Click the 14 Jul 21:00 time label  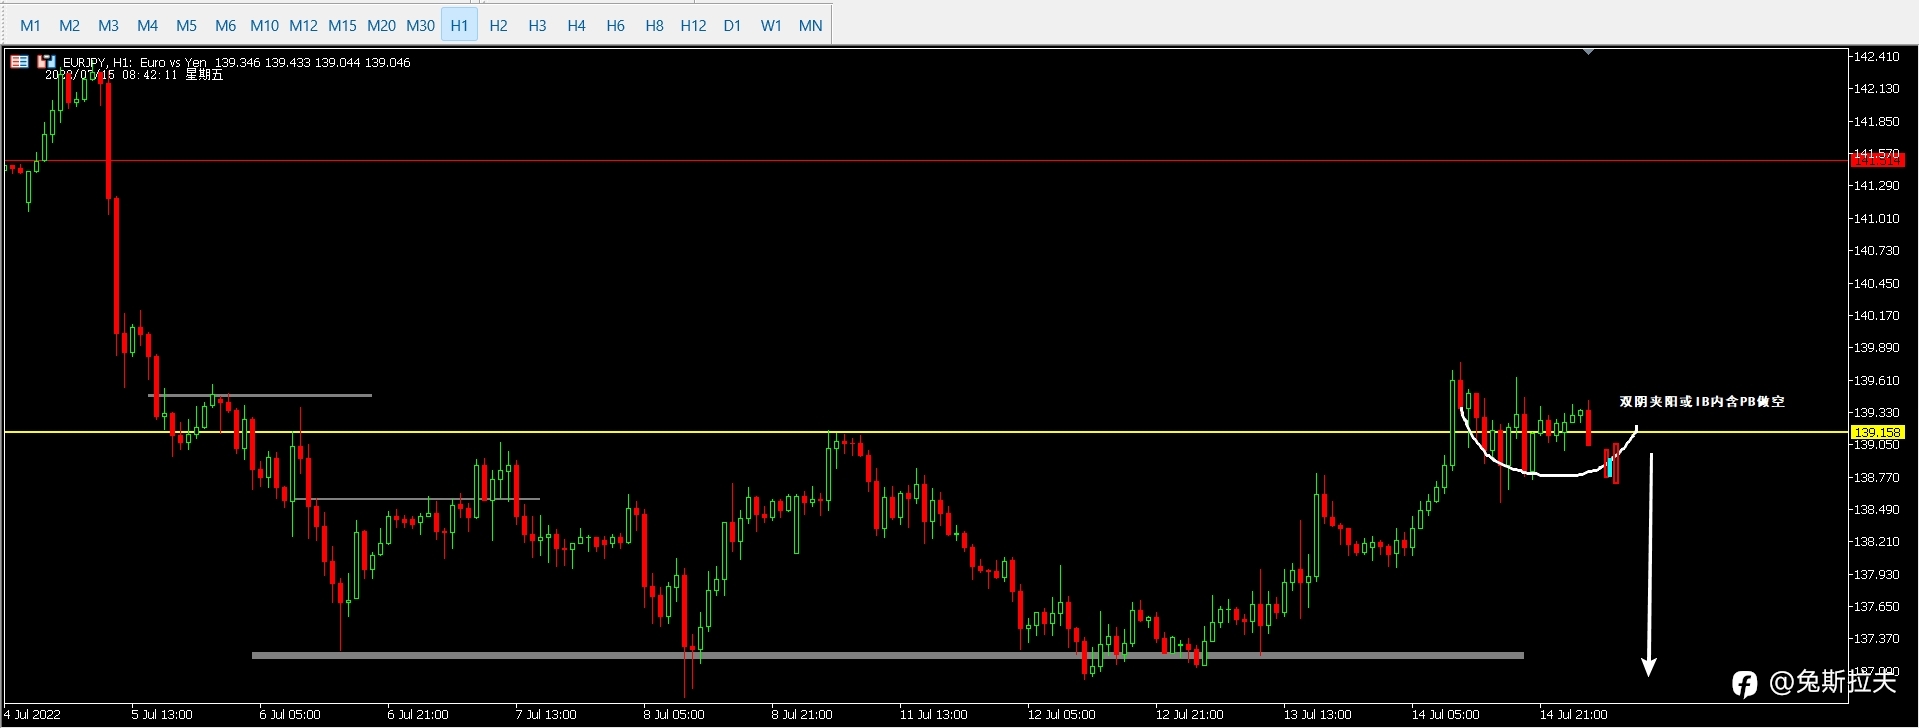click(1573, 714)
